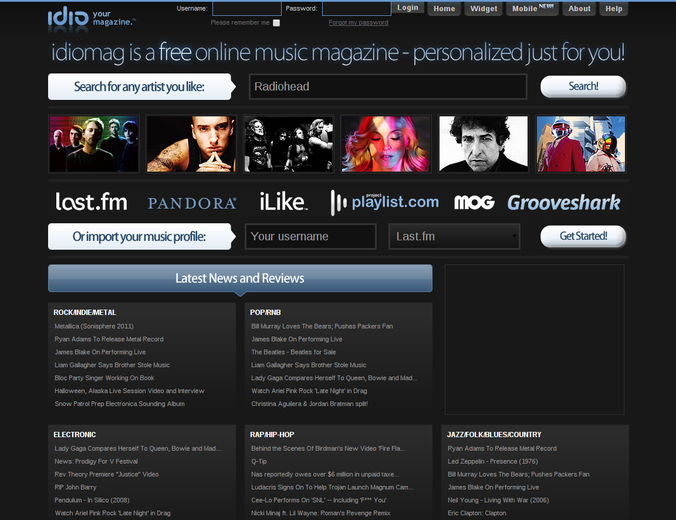Click the idio magazine logo
Screen dimensions: 676x520
click(91, 16)
